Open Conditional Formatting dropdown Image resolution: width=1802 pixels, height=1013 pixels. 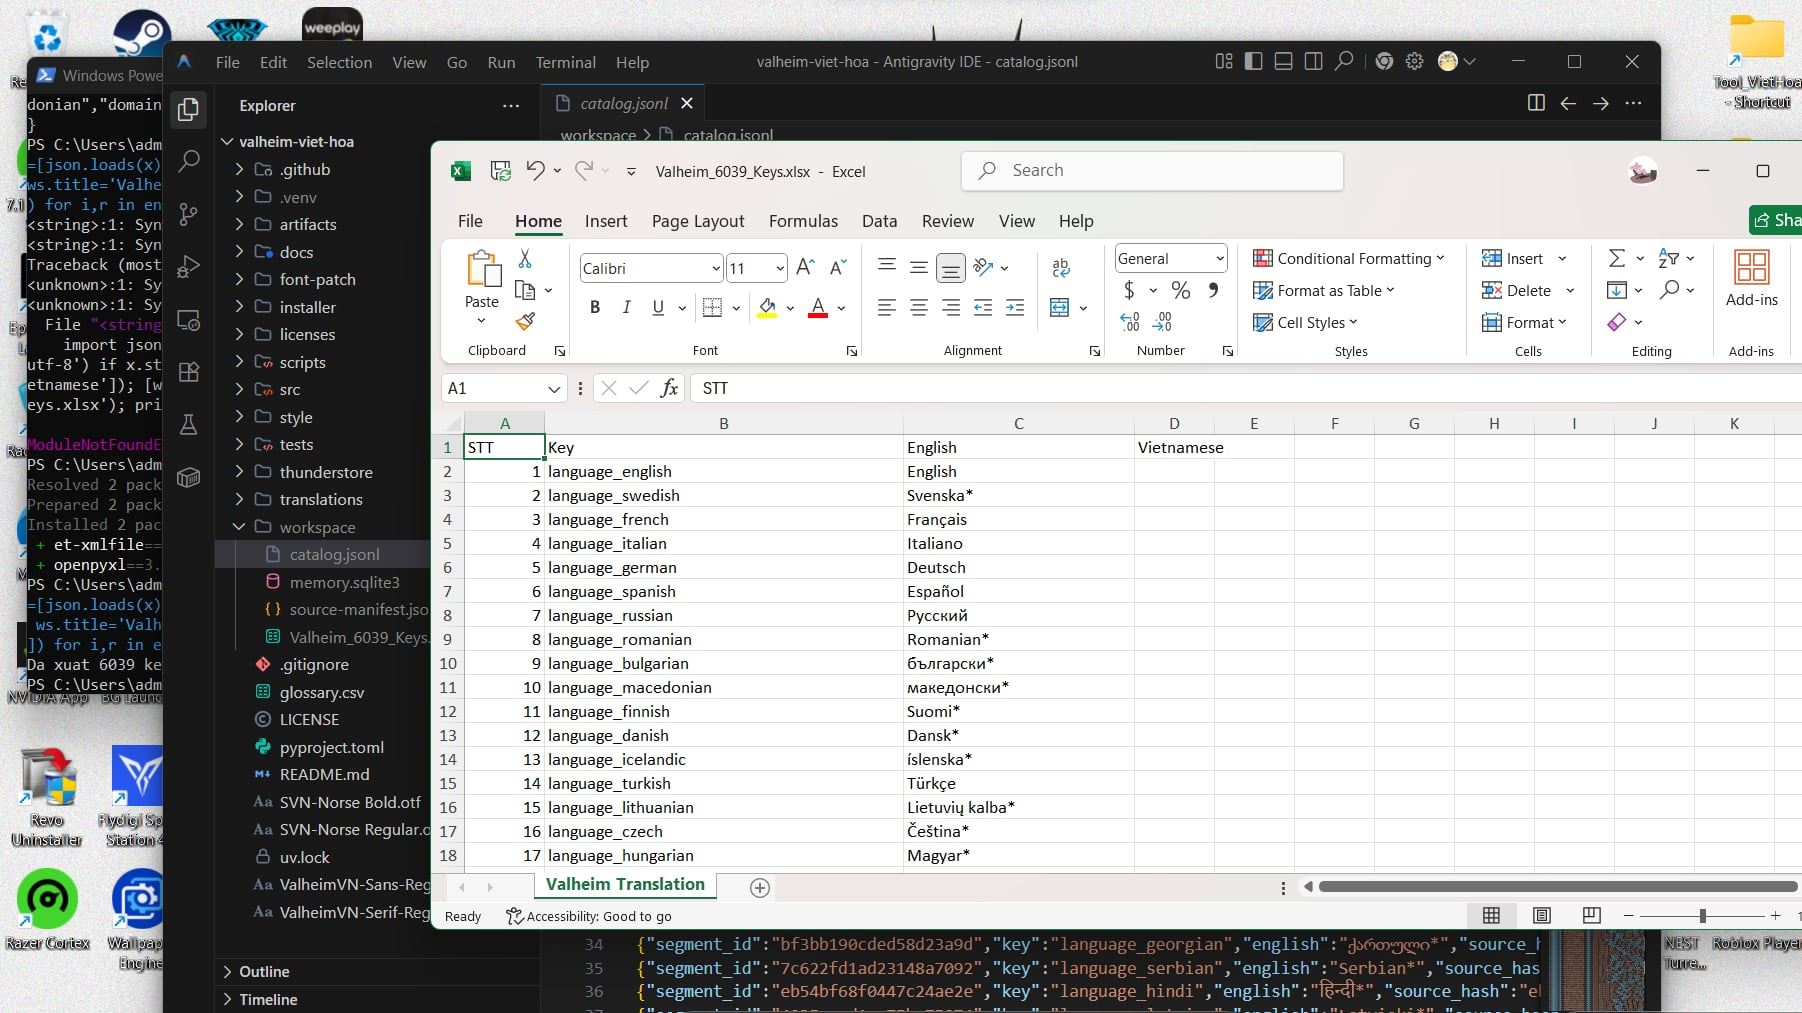click(x=1349, y=259)
